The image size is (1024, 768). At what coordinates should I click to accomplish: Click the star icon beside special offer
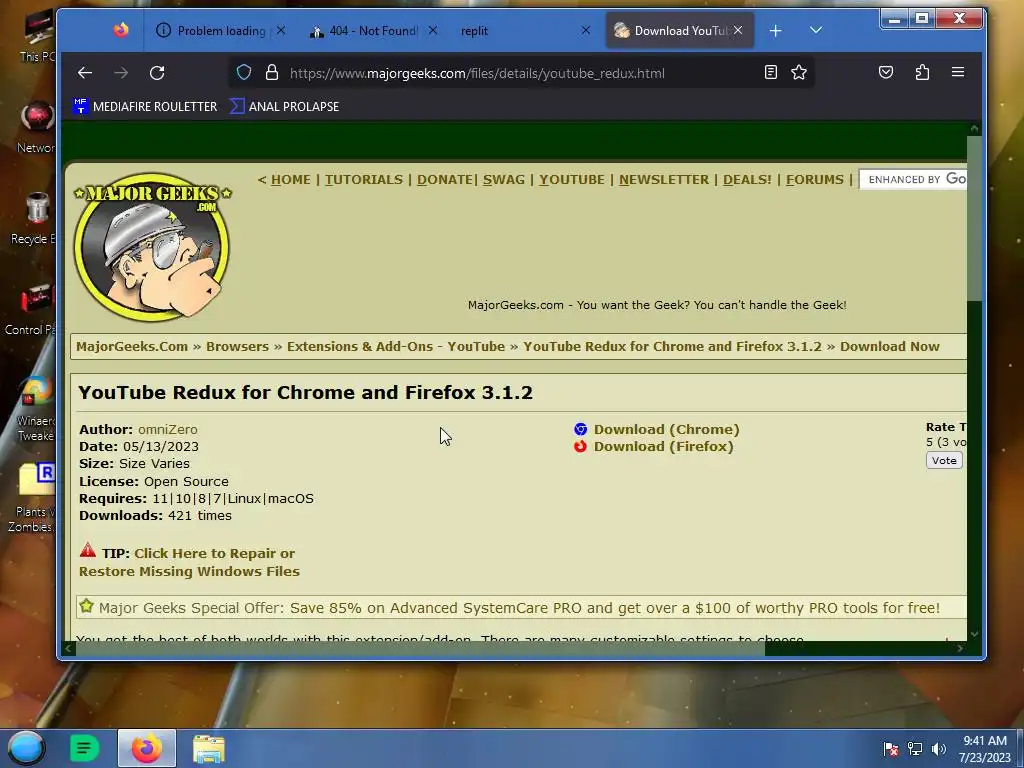click(x=86, y=606)
